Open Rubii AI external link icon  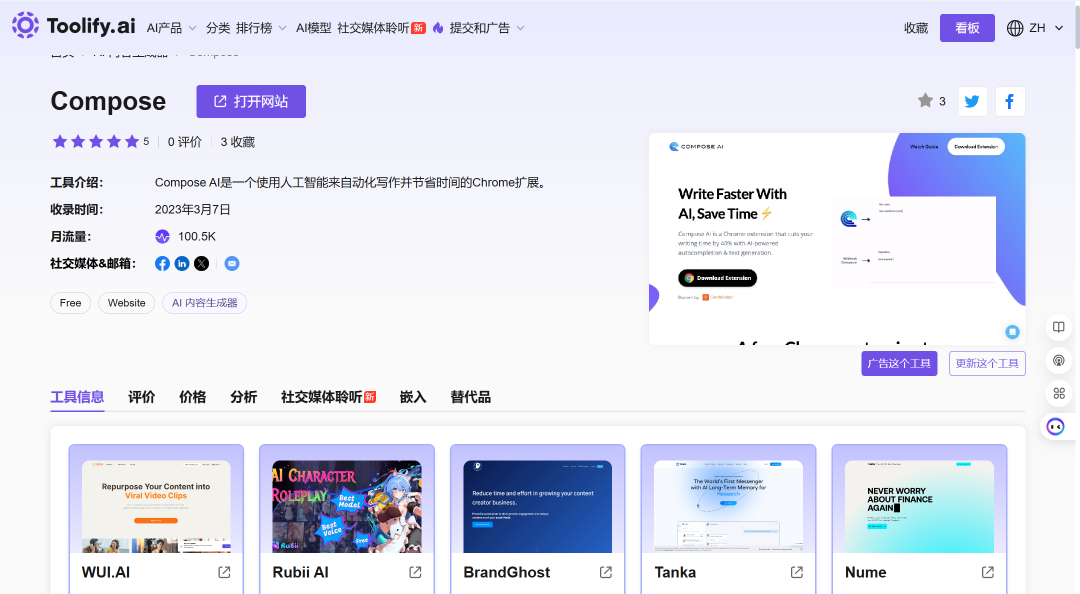(415, 572)
